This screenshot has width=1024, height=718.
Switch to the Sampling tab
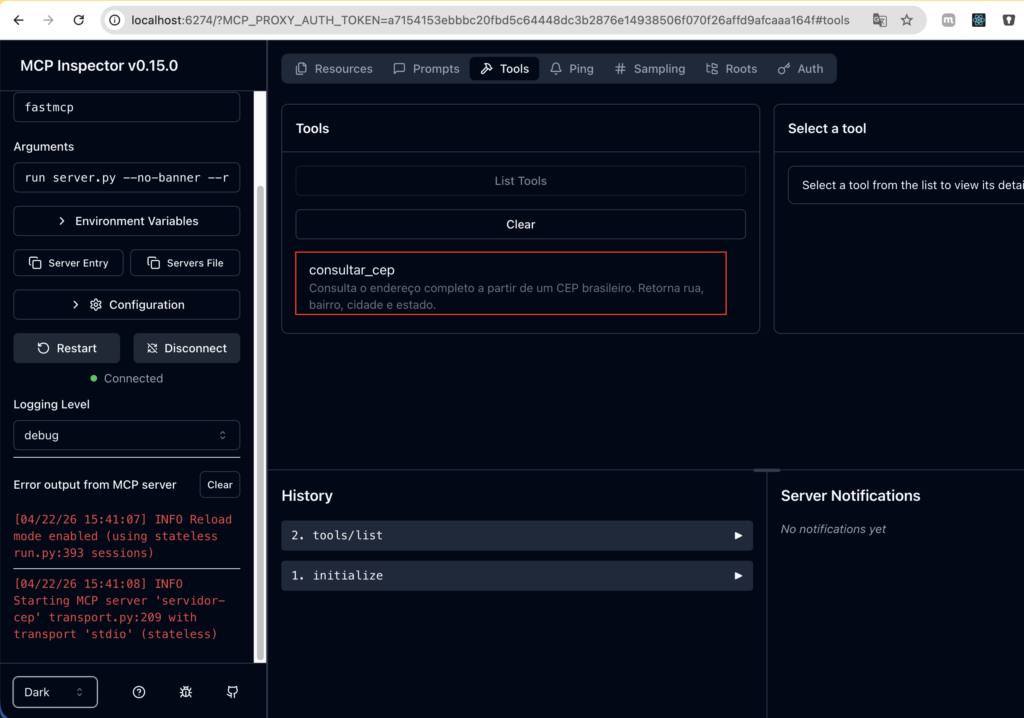click(649, 69)
